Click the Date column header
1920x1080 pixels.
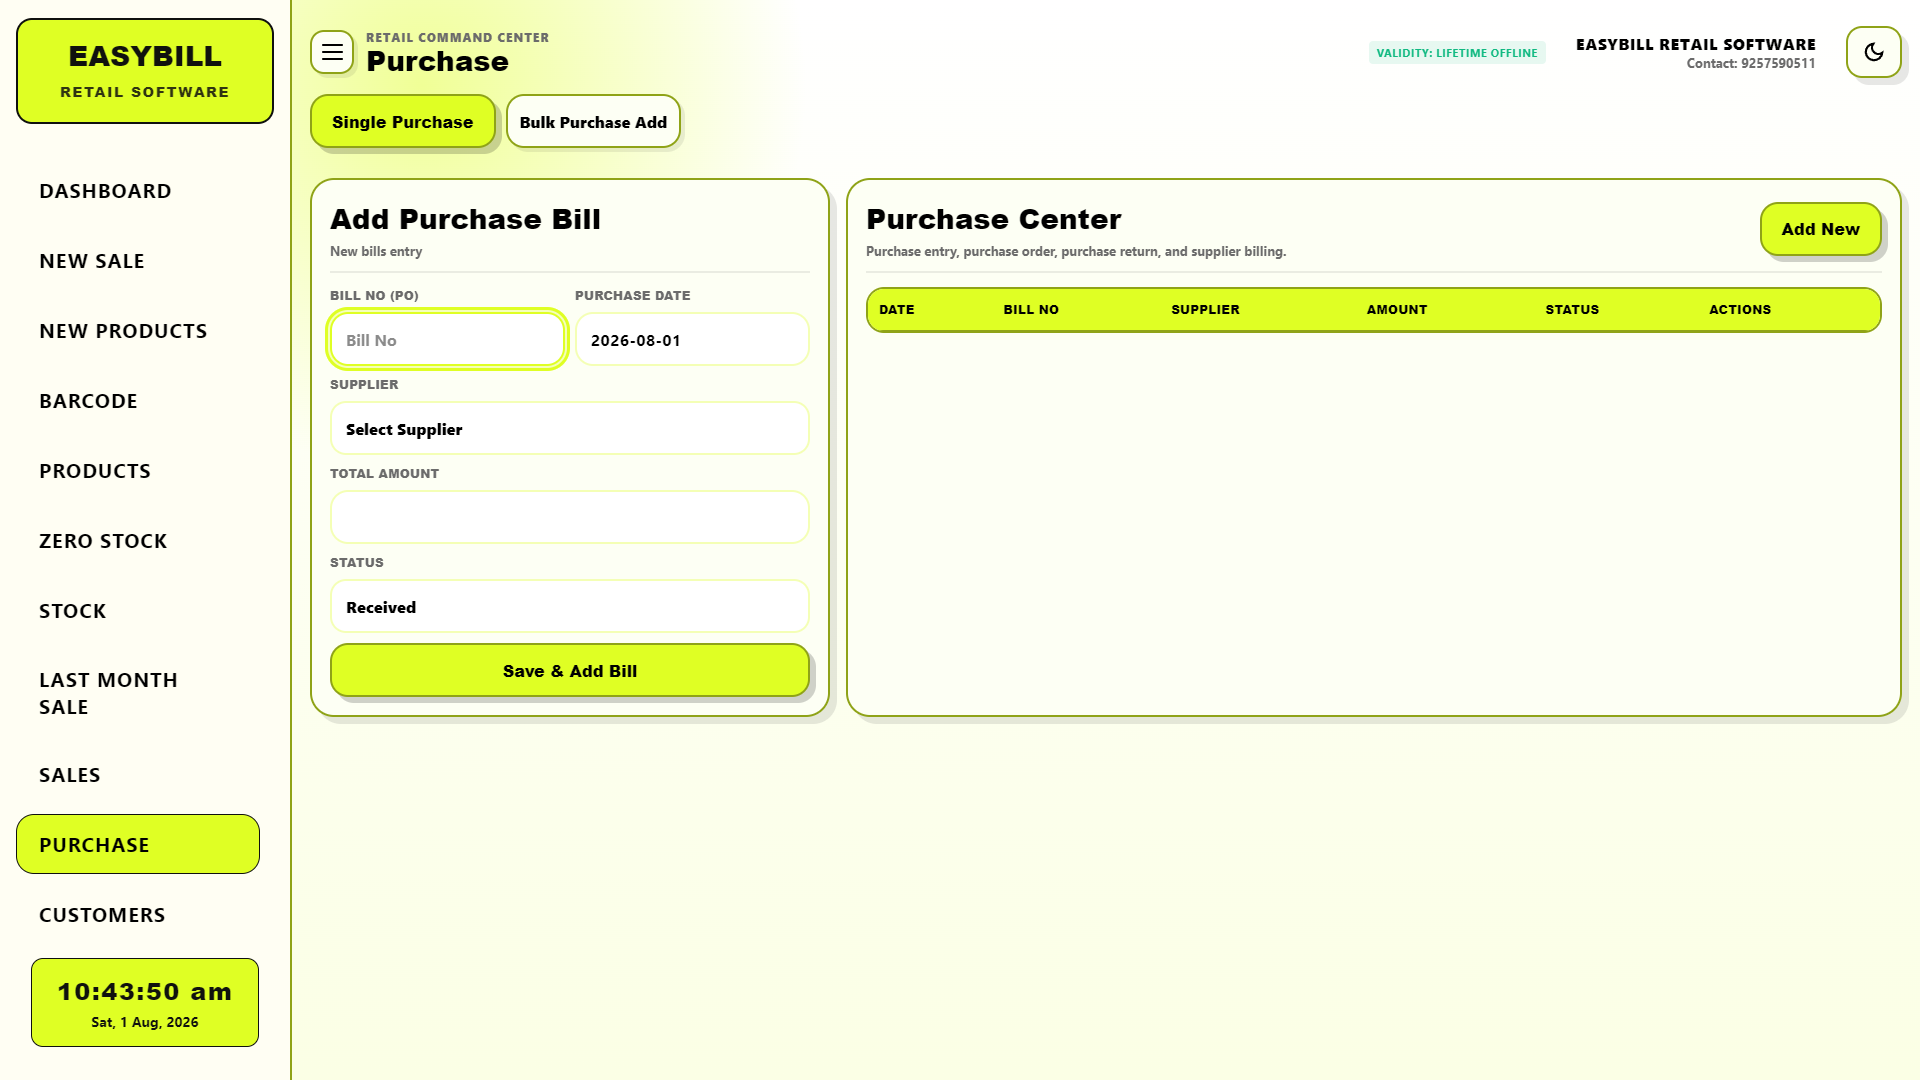897,310
